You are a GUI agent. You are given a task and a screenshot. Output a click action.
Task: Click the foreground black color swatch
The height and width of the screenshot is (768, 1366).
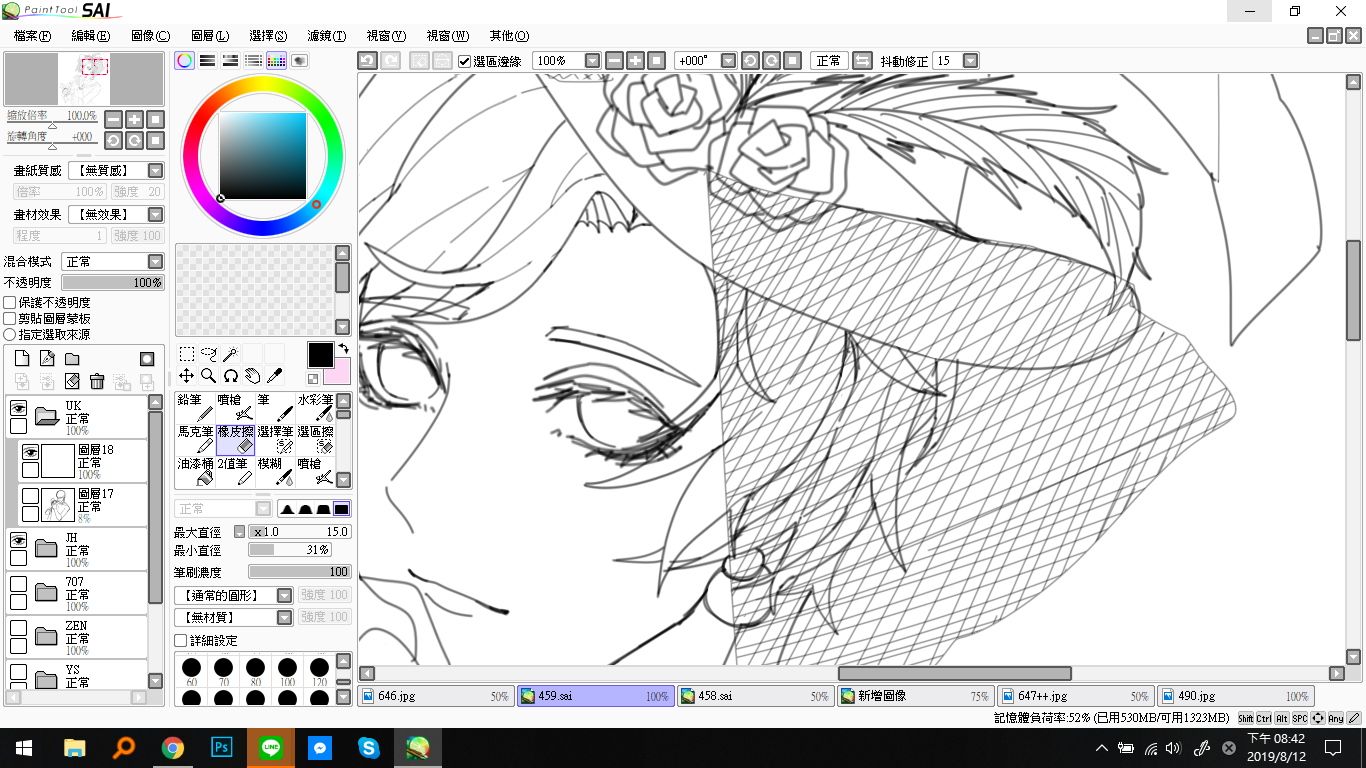point(320,355)
